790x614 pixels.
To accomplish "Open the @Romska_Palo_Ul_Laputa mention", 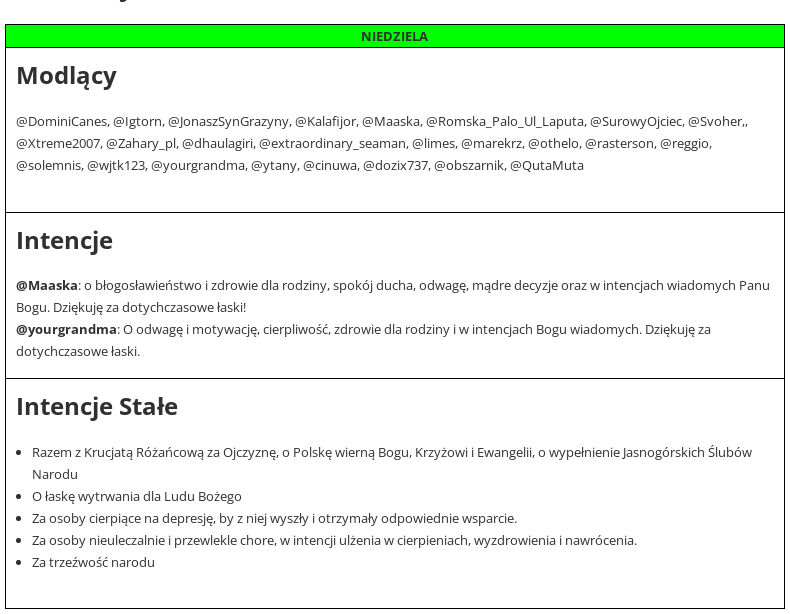I will (505, 122).
